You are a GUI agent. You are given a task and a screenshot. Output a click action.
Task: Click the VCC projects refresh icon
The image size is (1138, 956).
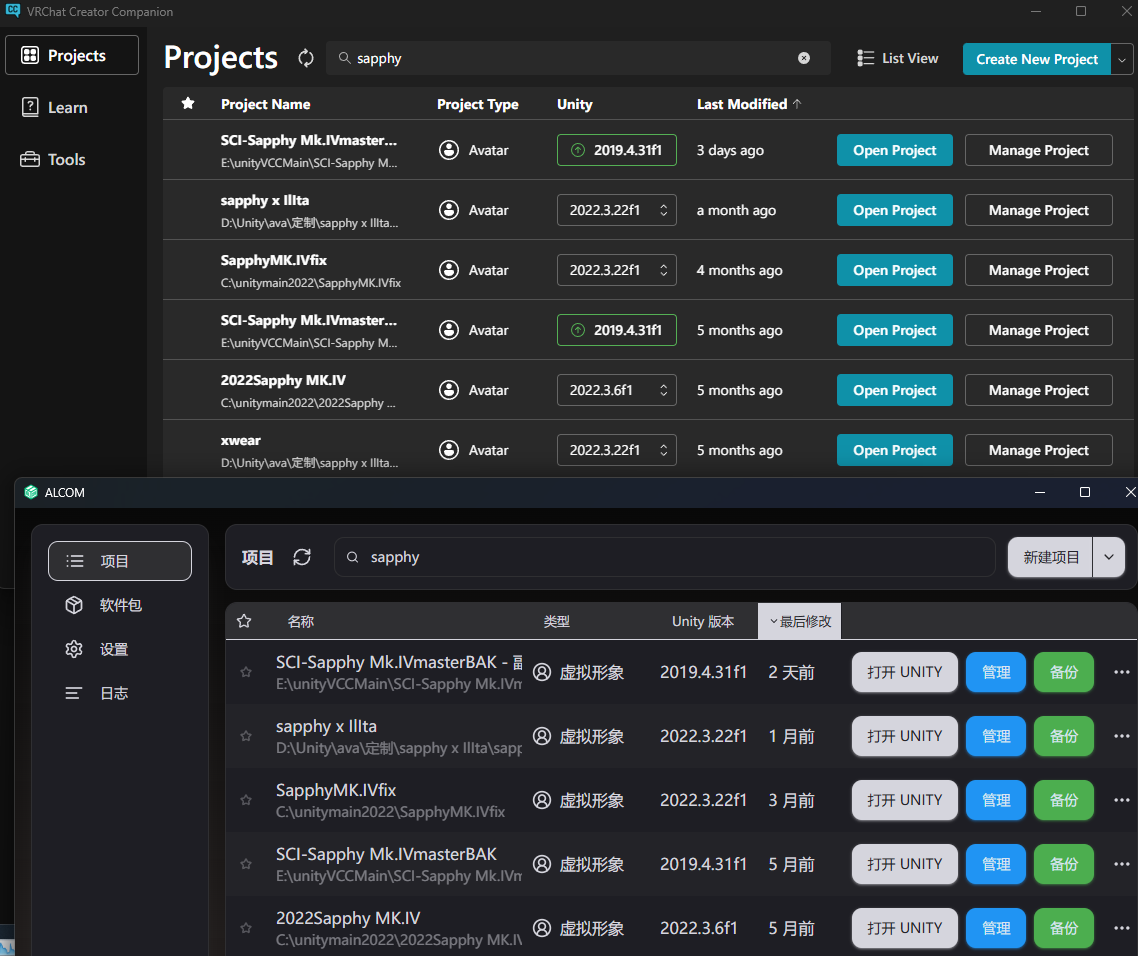[x=306, y=59]
